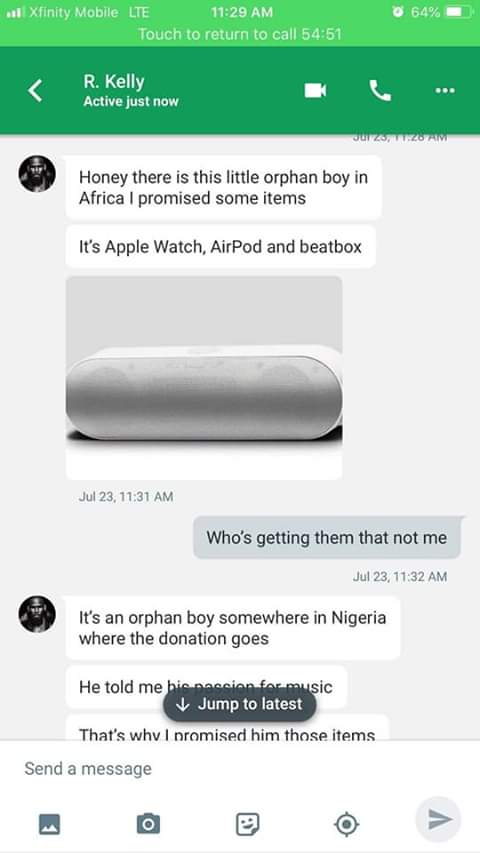Tap Touch to return to call banner
The height and width of the screenshot is (853, 480).
(239, 34)
